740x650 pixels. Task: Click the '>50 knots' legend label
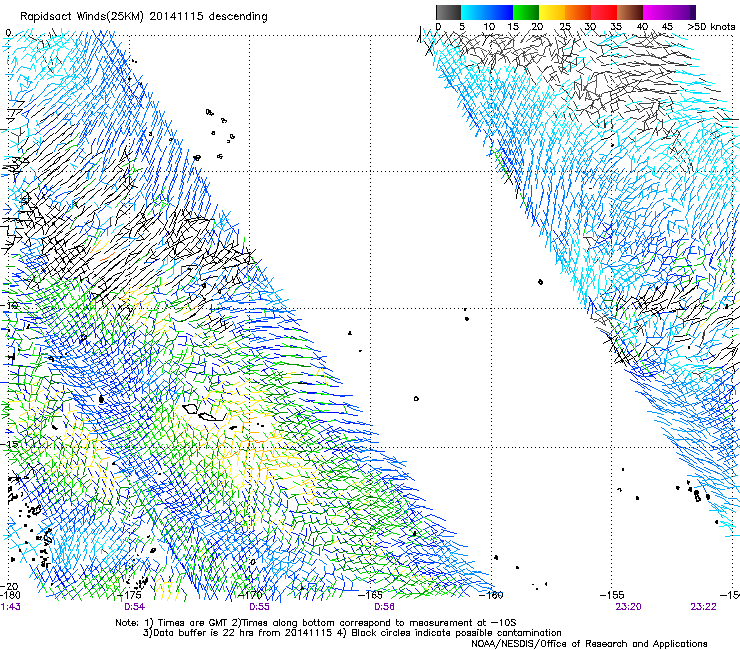point(712,27)
